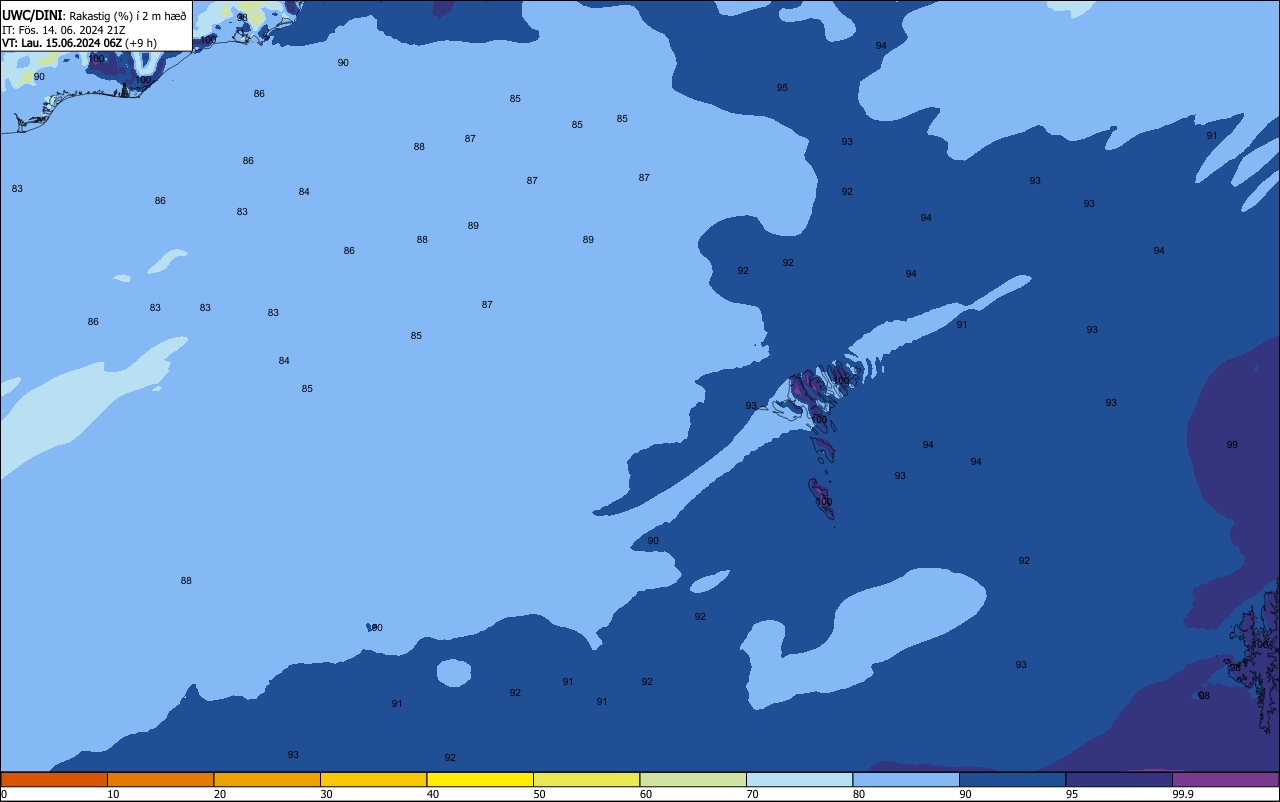
Task: Click the '99' humidity value on the map
Action: click(x=1232, y=444)
